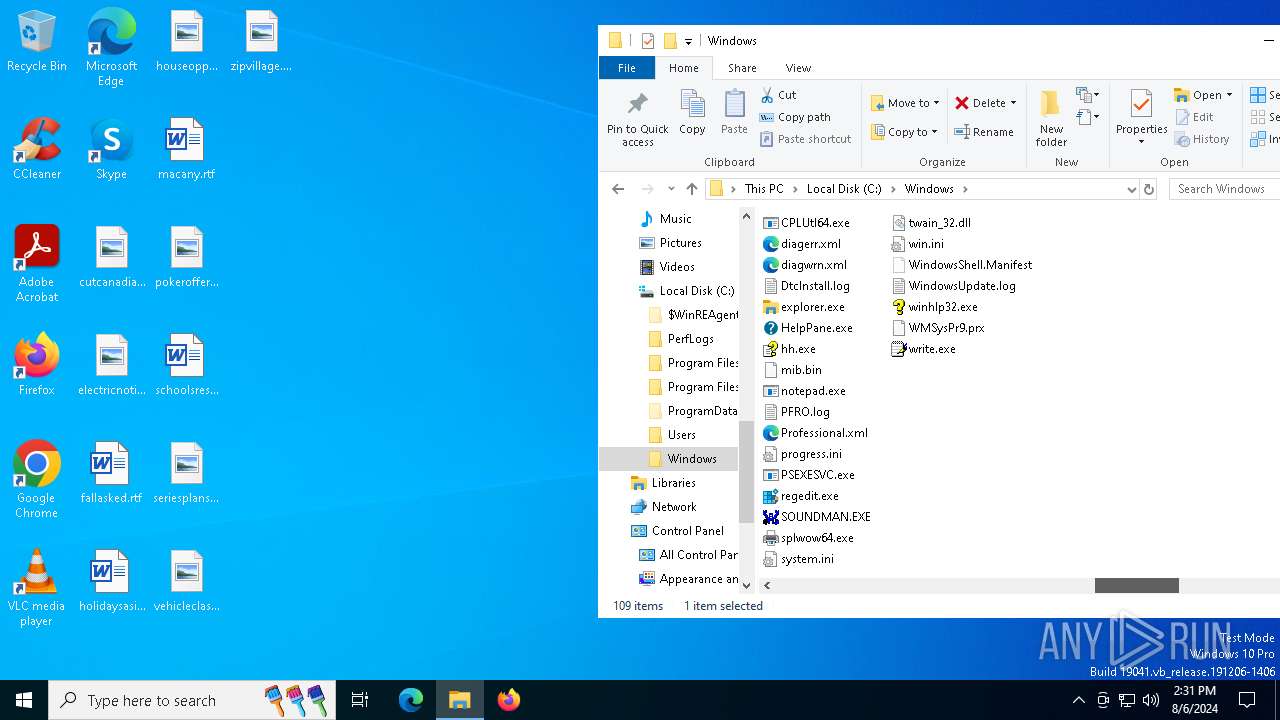This screenshot has height=720, width=1280.
Task: Switch to the Share ribbon tab
Action: [742, 68]
